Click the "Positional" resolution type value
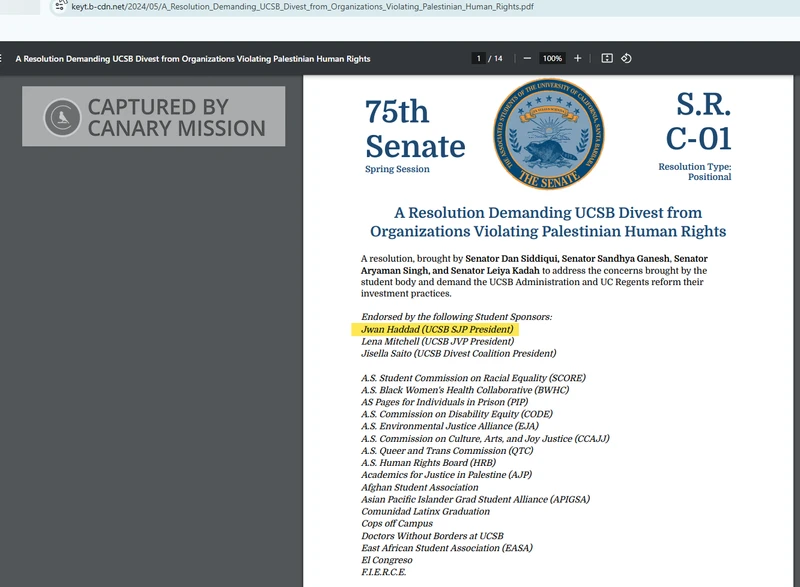 coord(709,177)
